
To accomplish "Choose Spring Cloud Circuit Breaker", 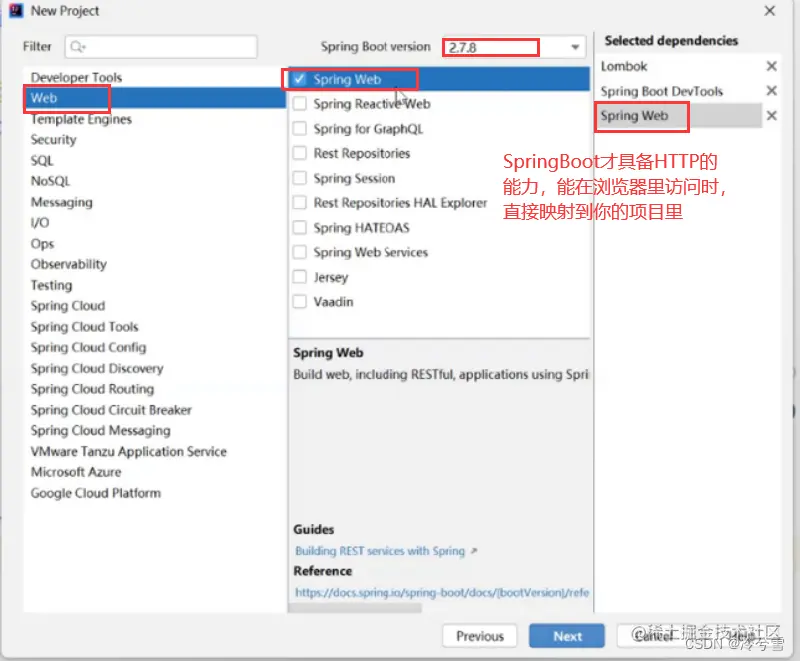I will click(111, 410).
